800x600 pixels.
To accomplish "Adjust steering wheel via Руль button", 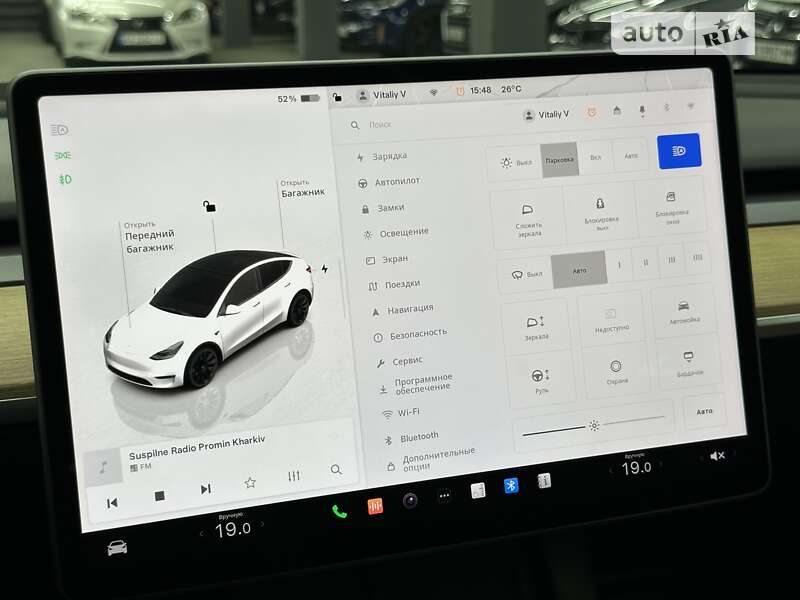I will [541, 381].
